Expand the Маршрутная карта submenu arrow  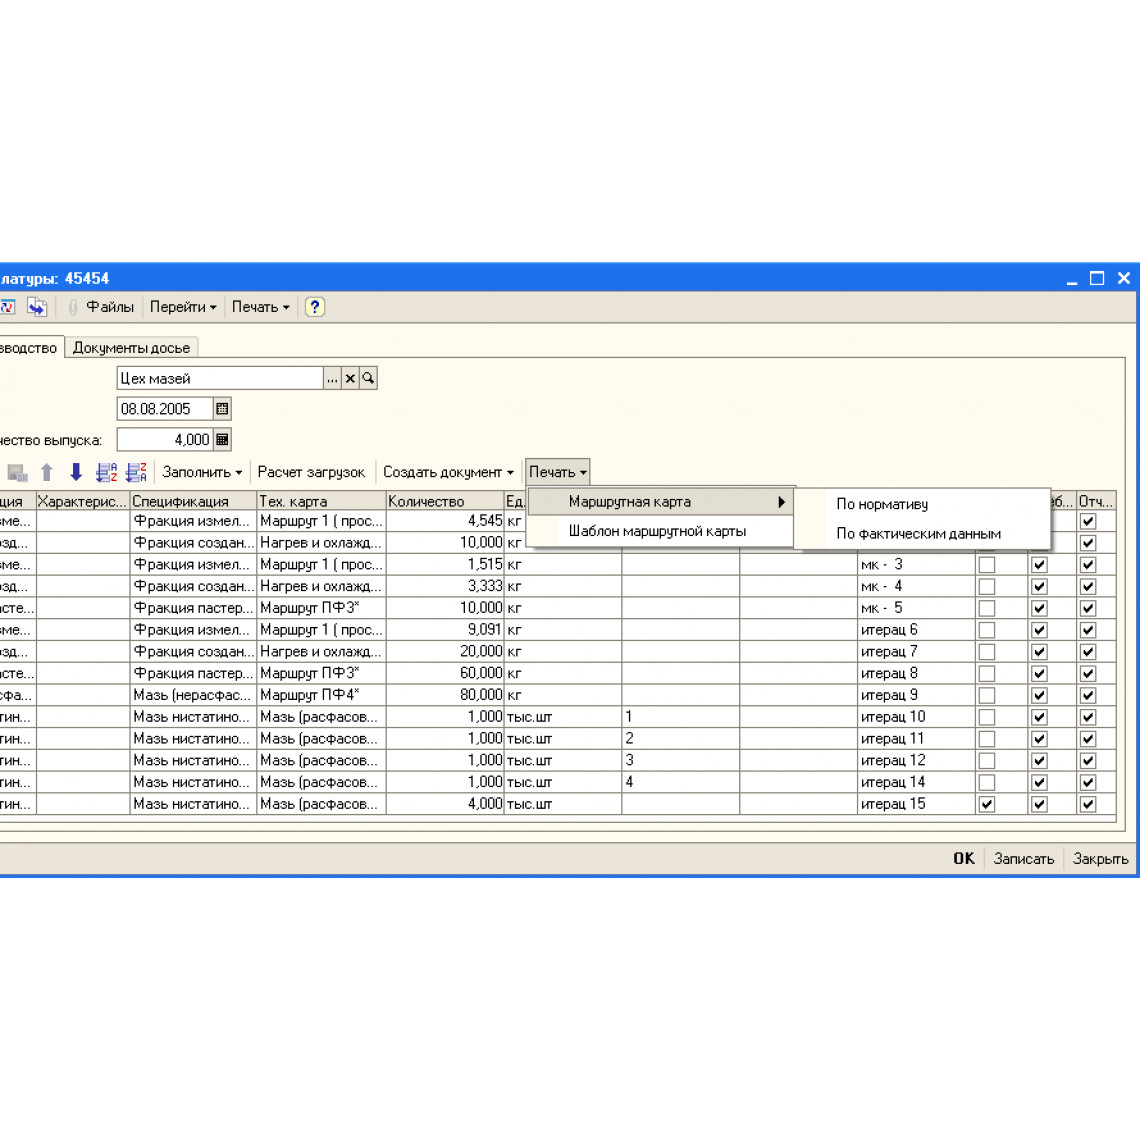pyautogui.click(x=782, y=502)
